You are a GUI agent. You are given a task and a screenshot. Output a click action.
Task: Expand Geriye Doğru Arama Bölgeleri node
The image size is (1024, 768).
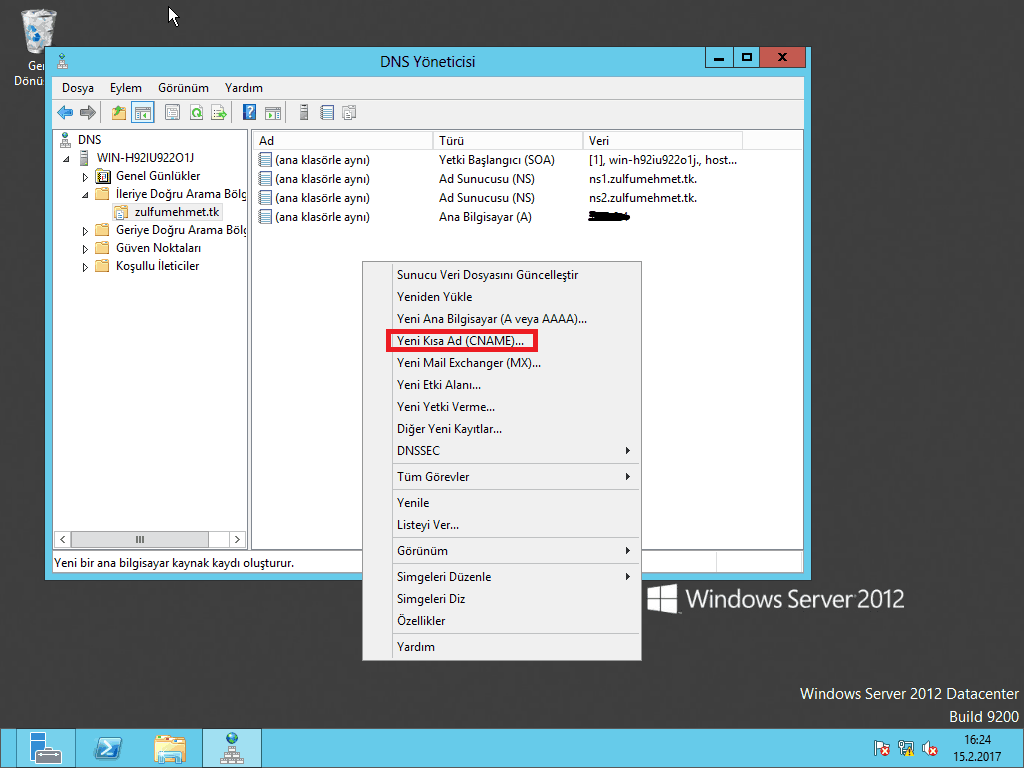(85, 231)
